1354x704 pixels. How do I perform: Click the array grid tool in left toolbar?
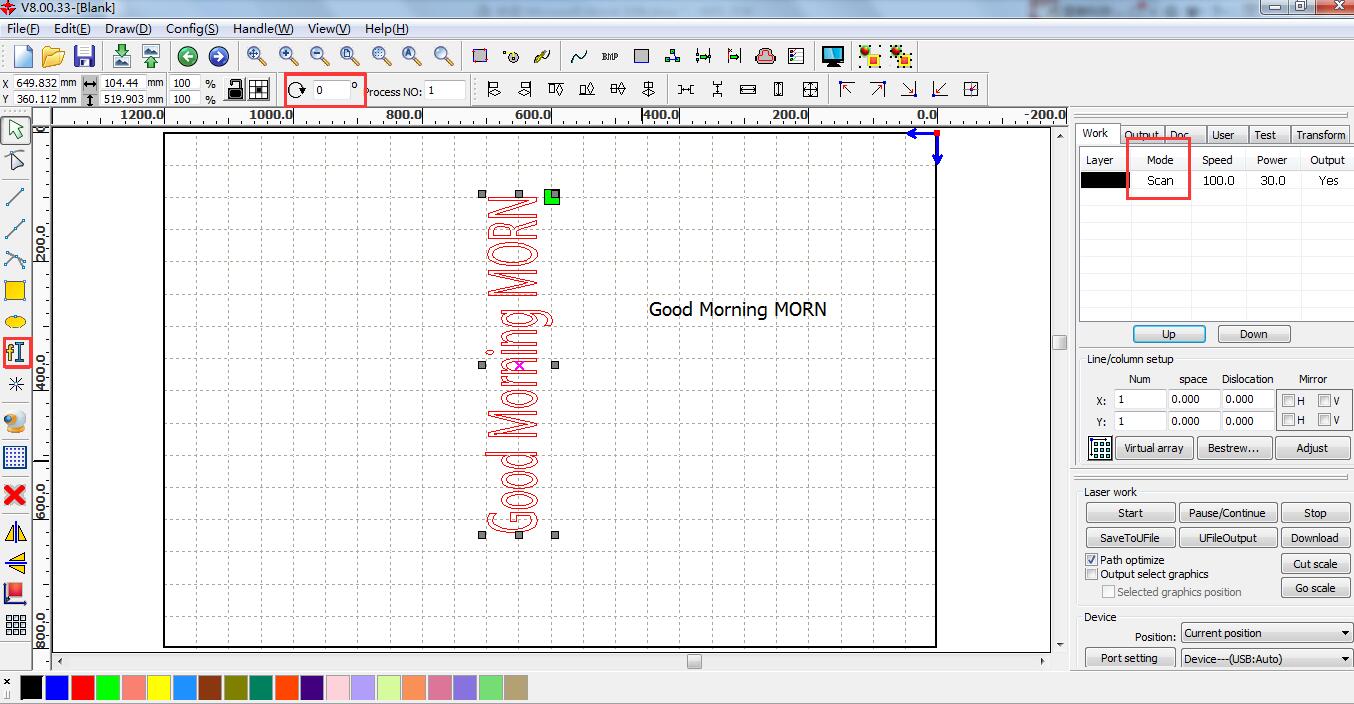click(x=15, y=625)
